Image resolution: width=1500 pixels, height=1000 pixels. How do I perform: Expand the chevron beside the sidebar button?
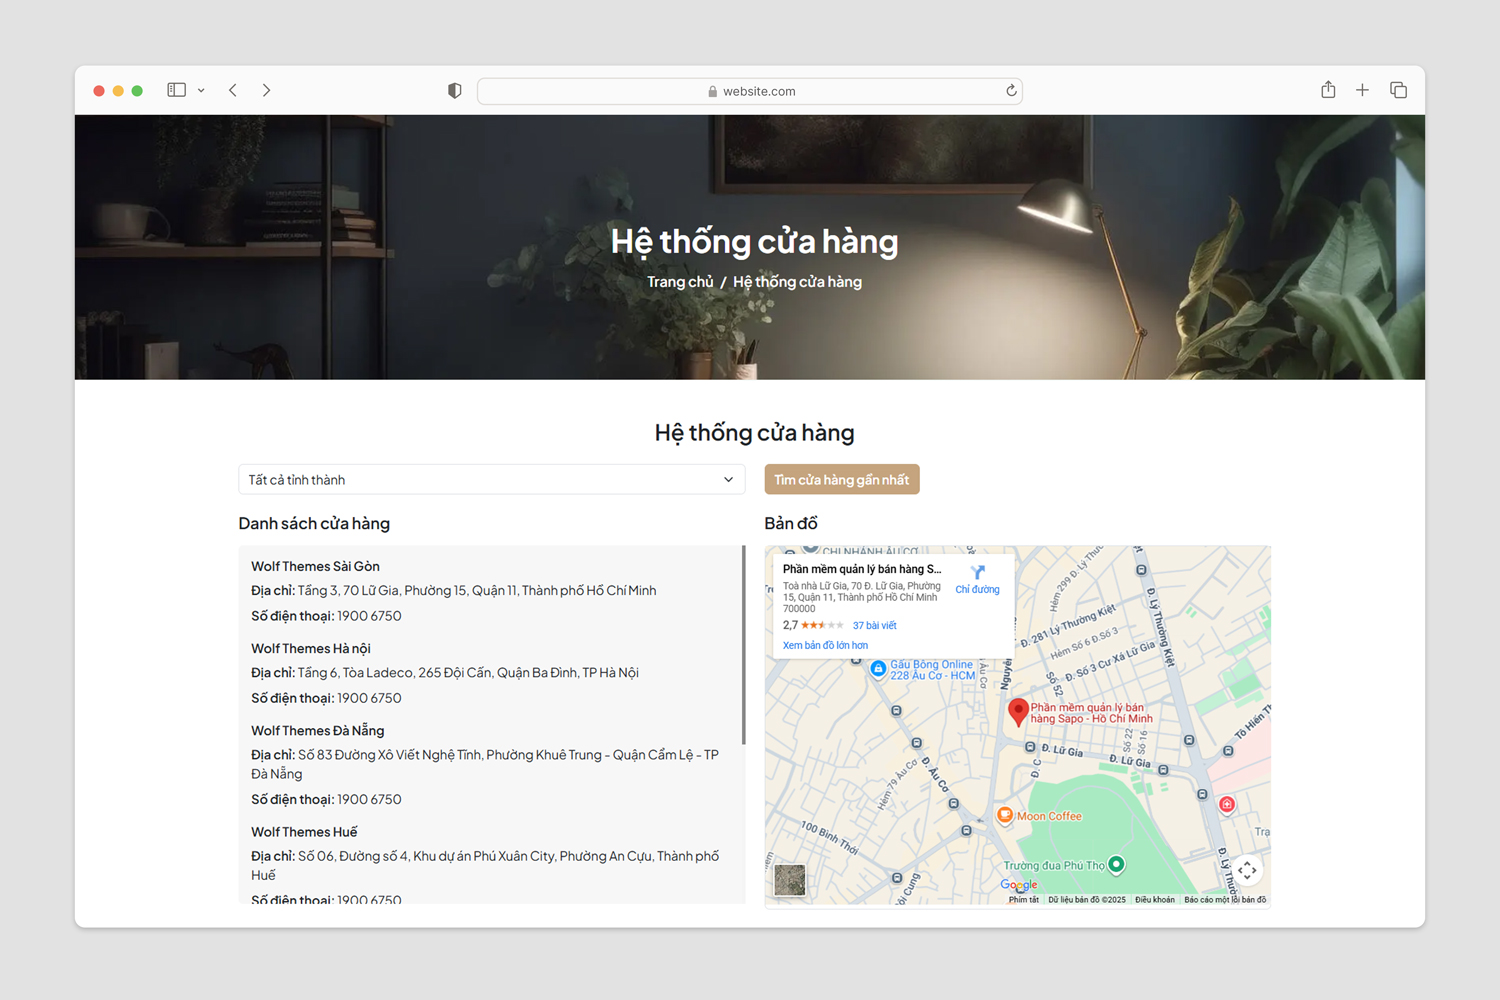201,90
